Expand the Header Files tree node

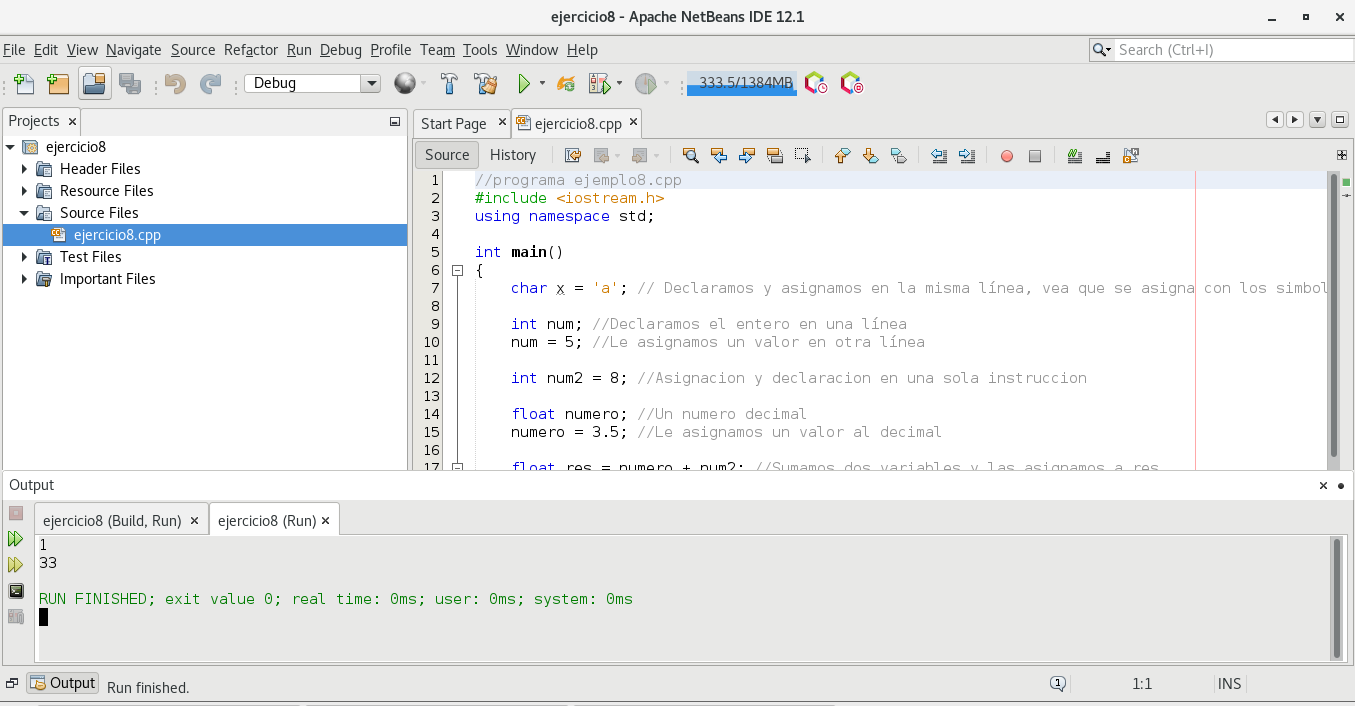click(x=24, y=169)
